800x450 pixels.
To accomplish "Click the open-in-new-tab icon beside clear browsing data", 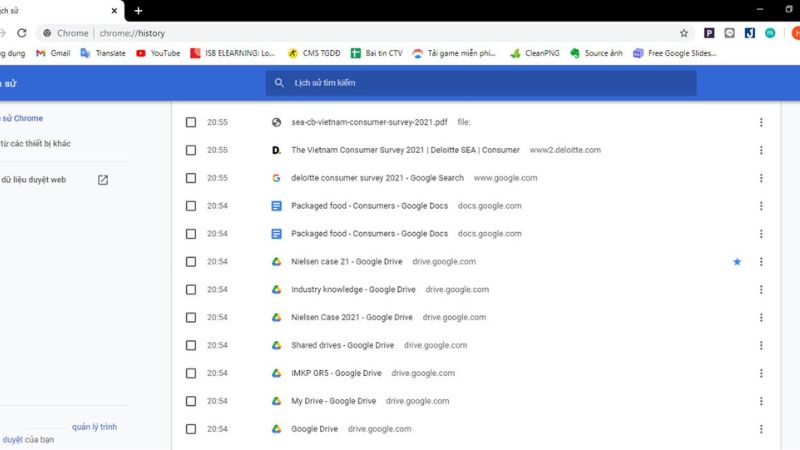I will coord(103,180).
